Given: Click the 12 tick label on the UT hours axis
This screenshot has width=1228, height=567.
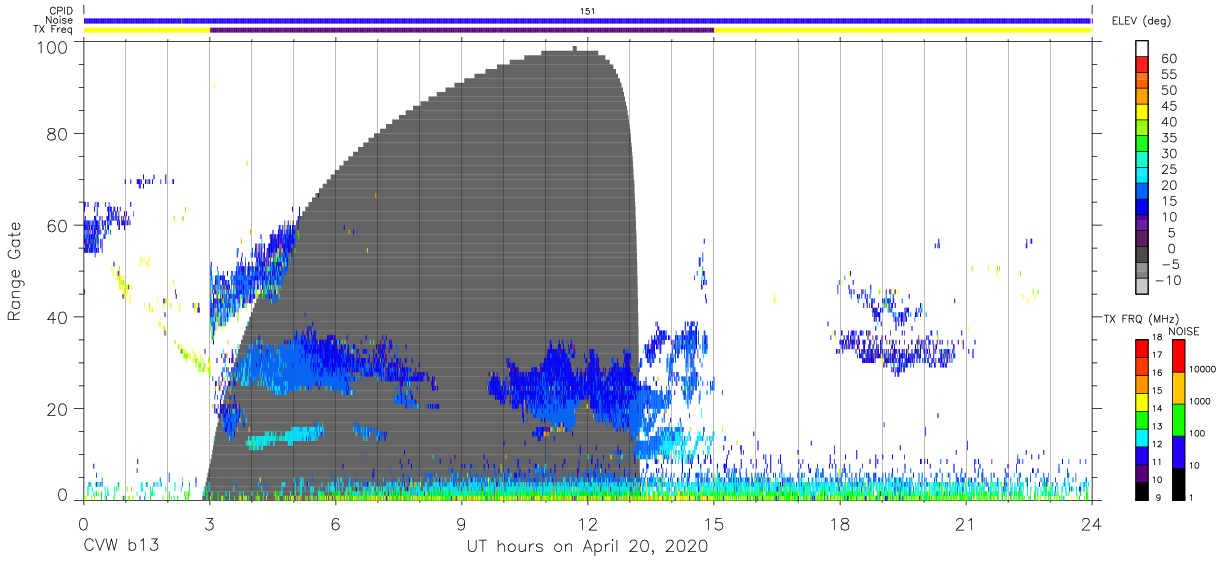Looking at the screenshot, I should point(588,523).
